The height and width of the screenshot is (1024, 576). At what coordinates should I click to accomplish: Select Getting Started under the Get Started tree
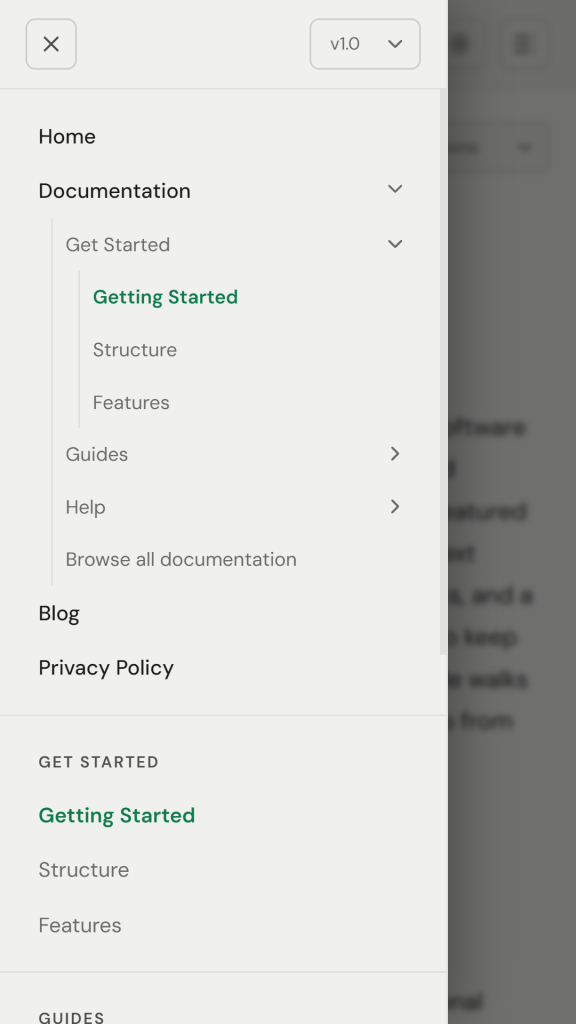click(x=165, y=297)
